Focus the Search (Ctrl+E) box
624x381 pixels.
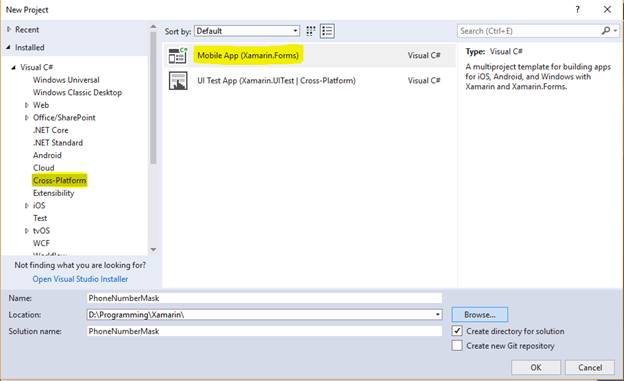point(529,31)
